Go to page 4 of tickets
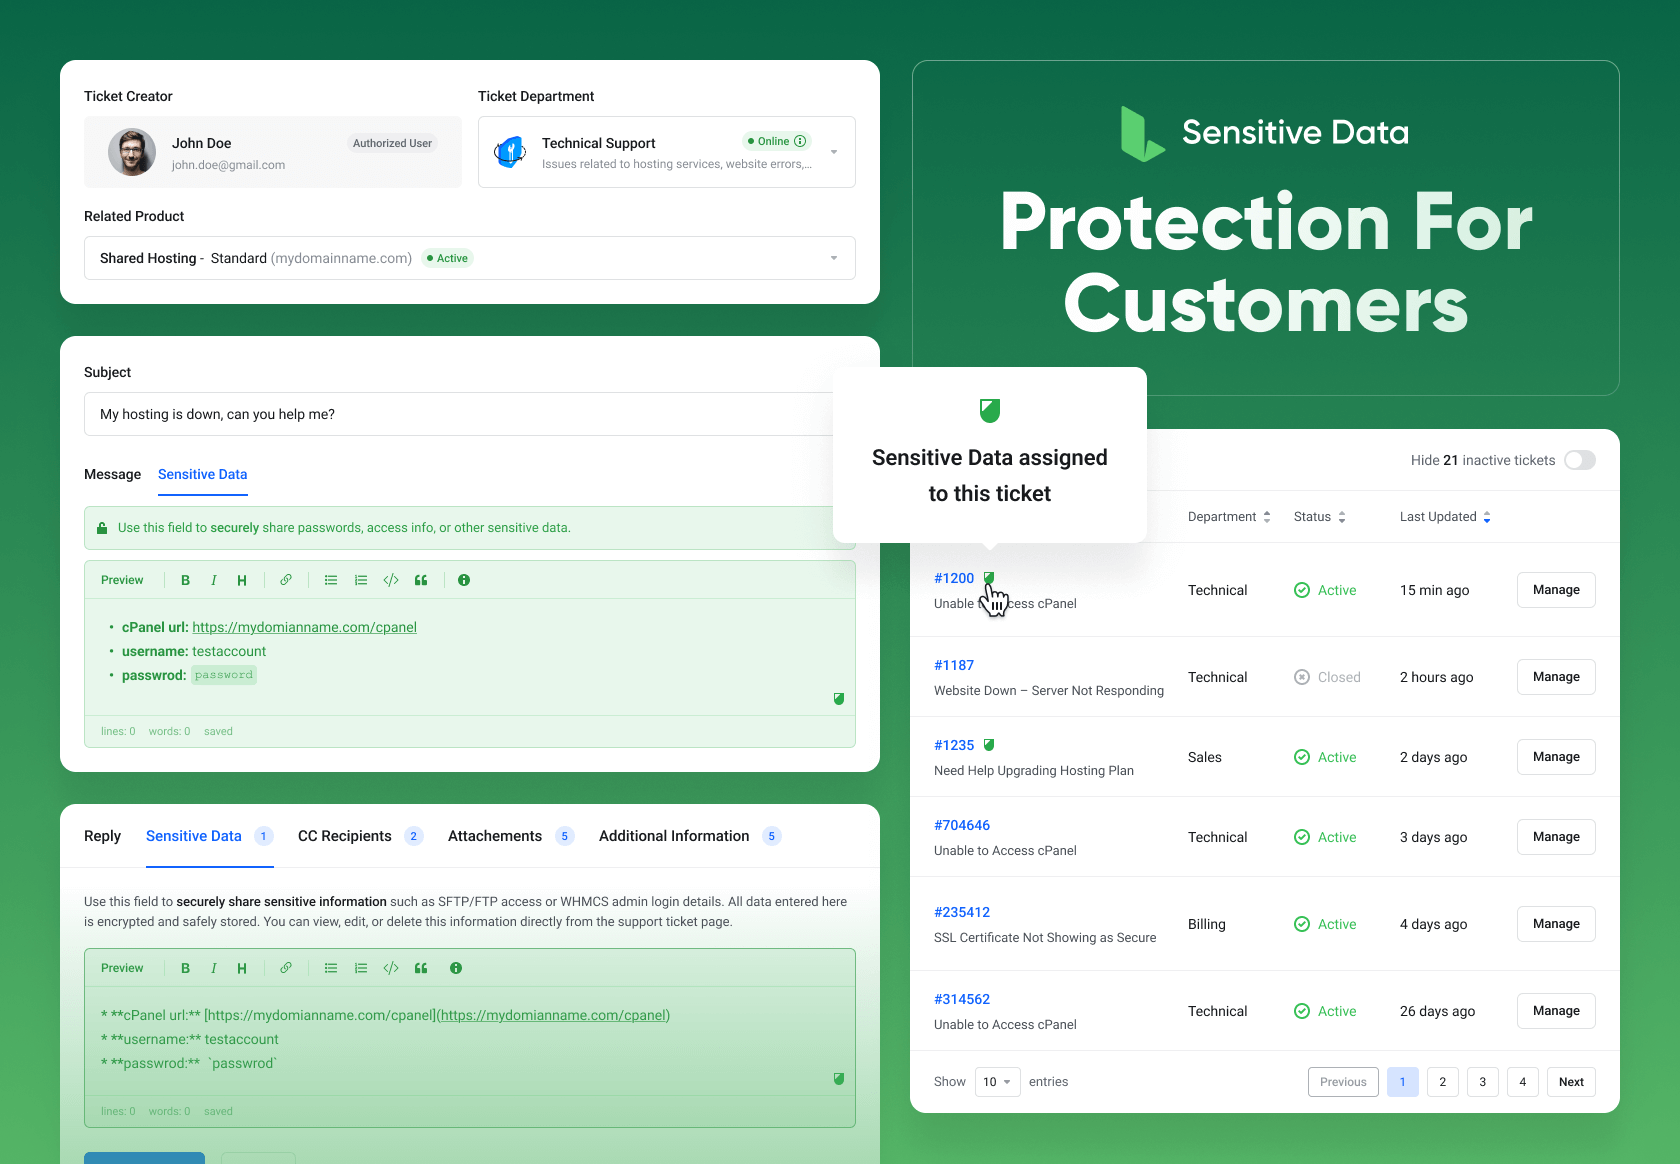Viewport: 1680px width, 1164px height. (1523, 1082)
